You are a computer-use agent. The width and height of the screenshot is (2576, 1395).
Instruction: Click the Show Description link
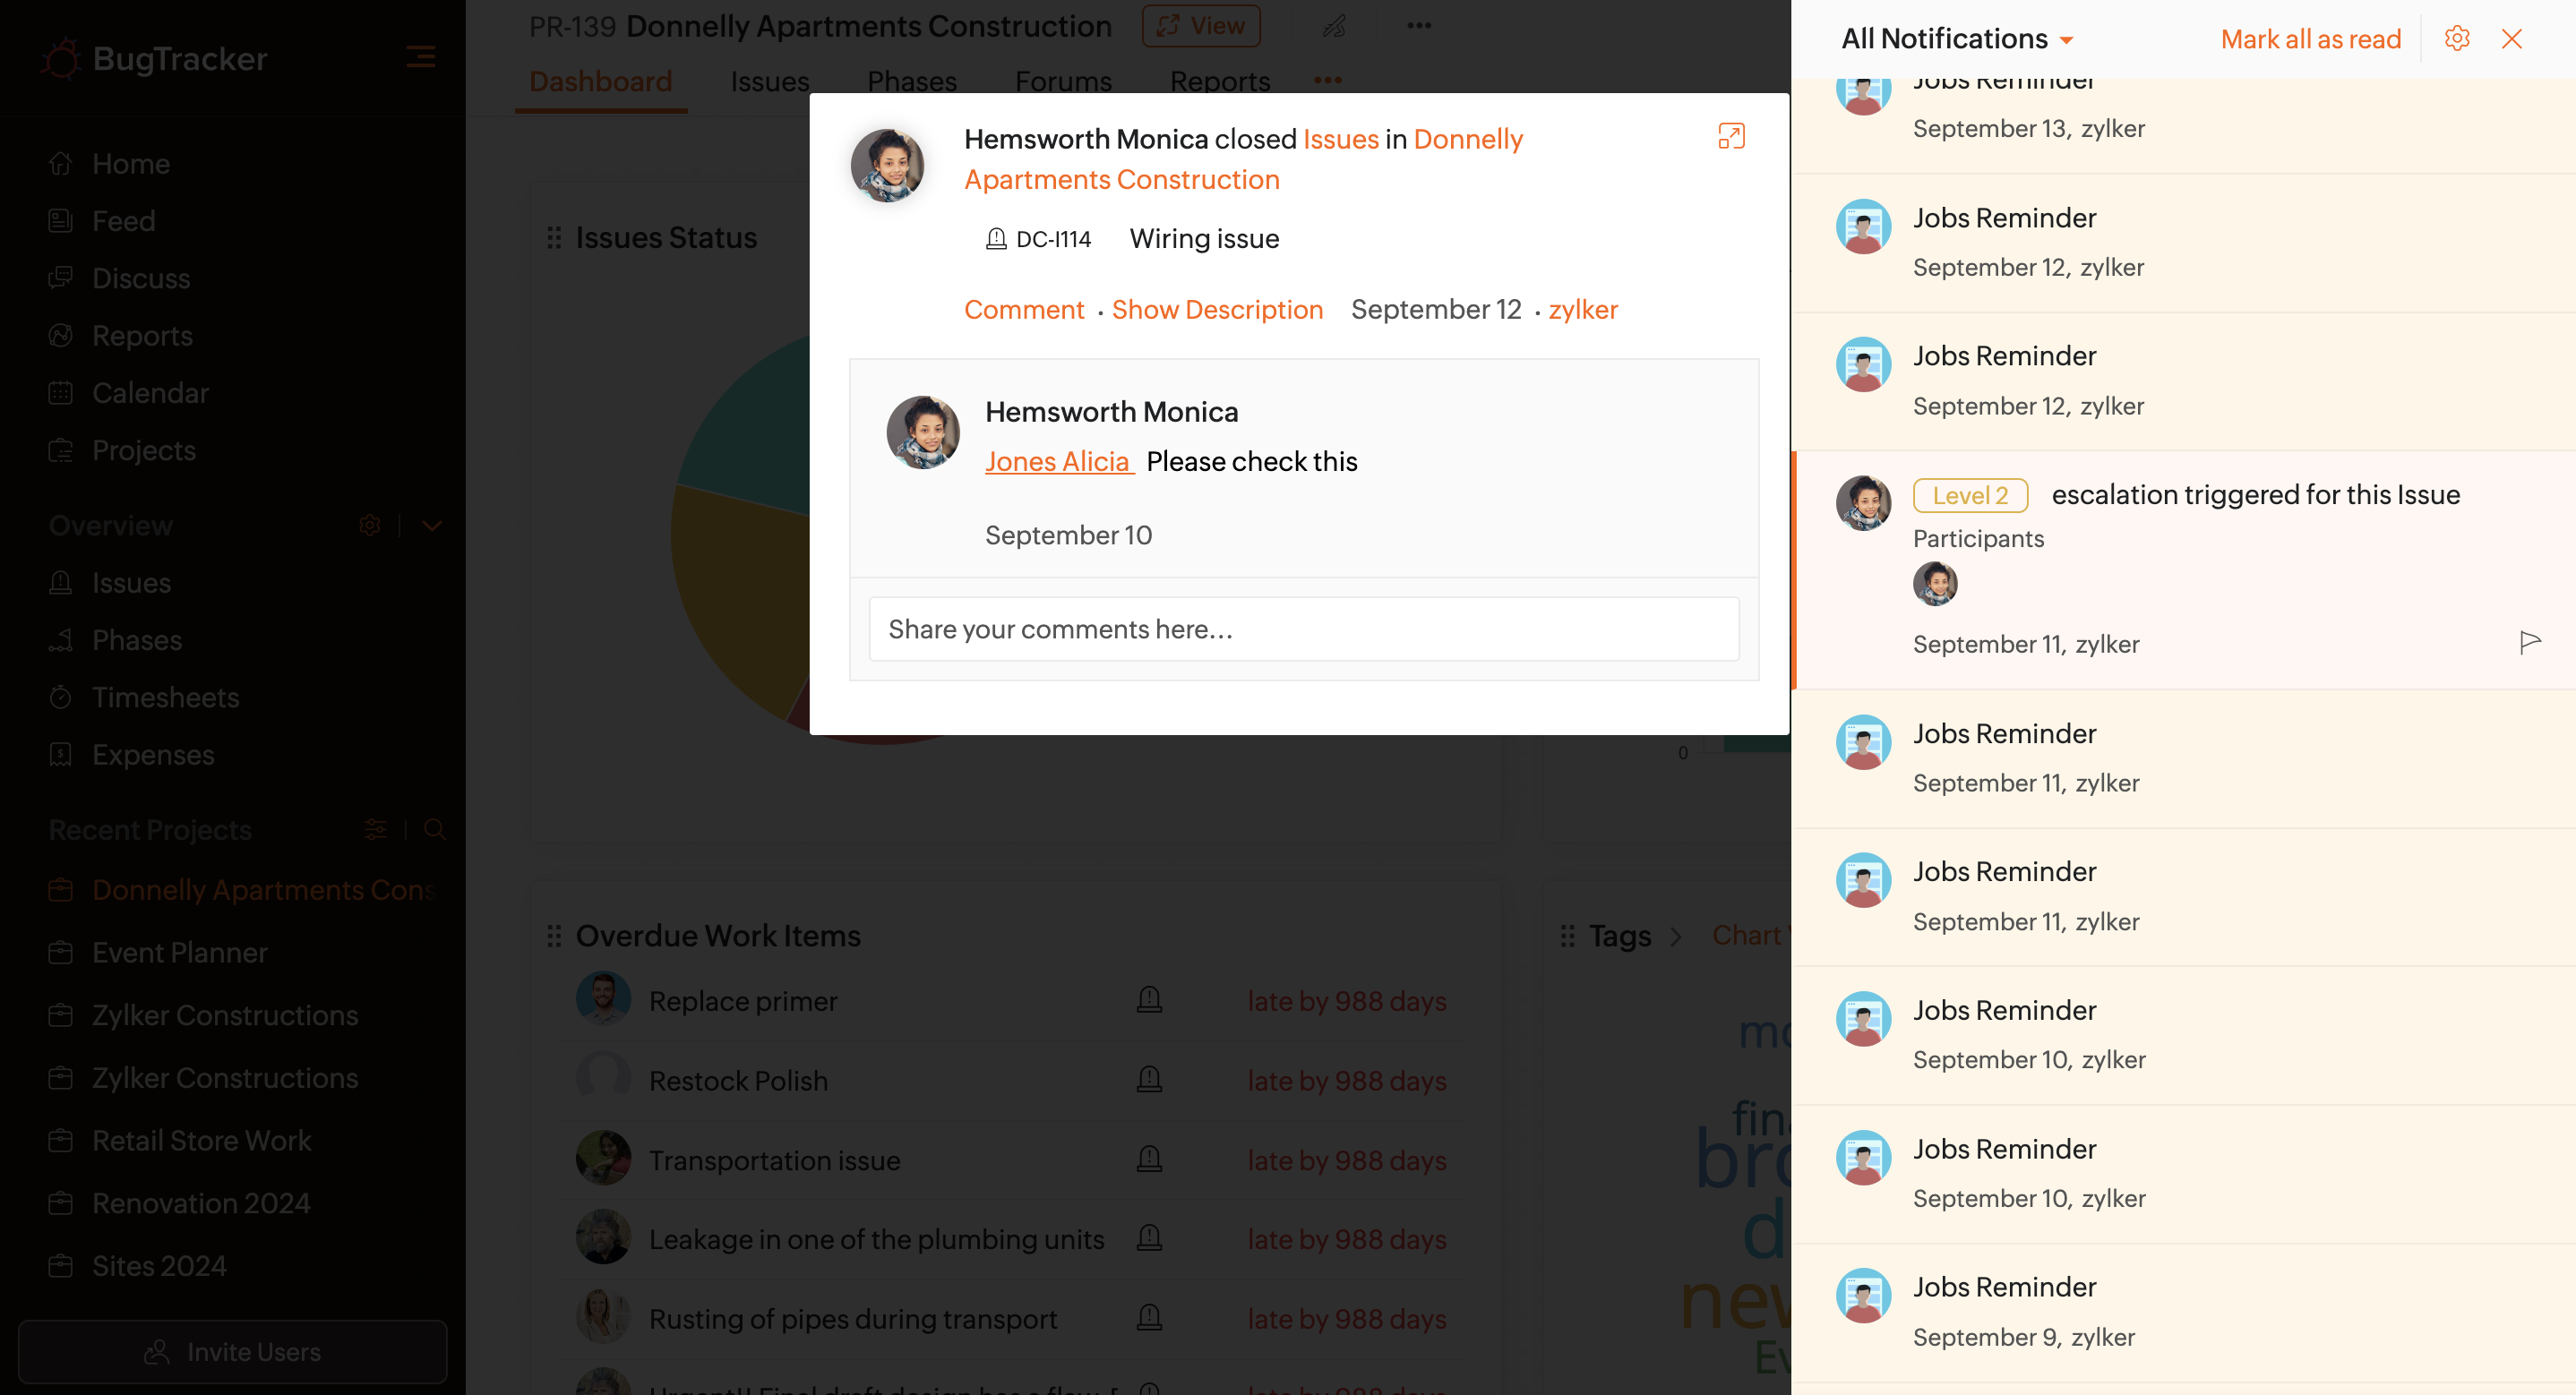1217,309
